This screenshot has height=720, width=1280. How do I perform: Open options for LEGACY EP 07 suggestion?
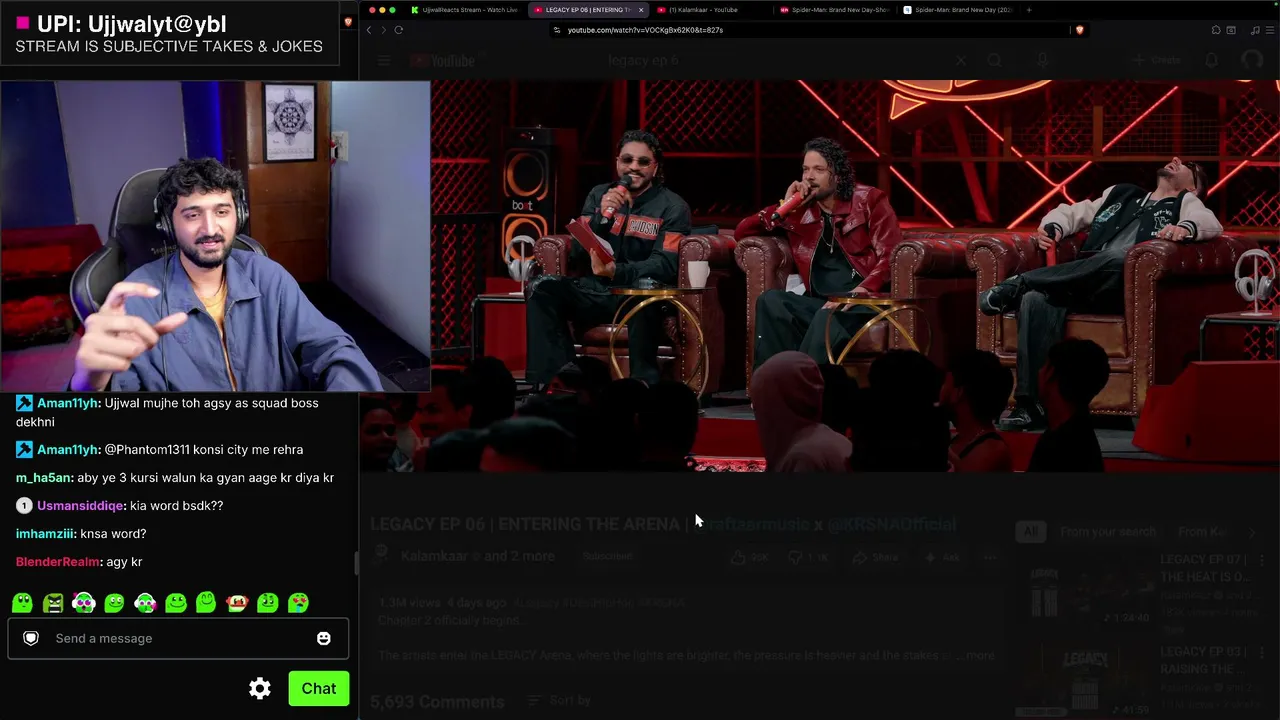(1262, 561)
